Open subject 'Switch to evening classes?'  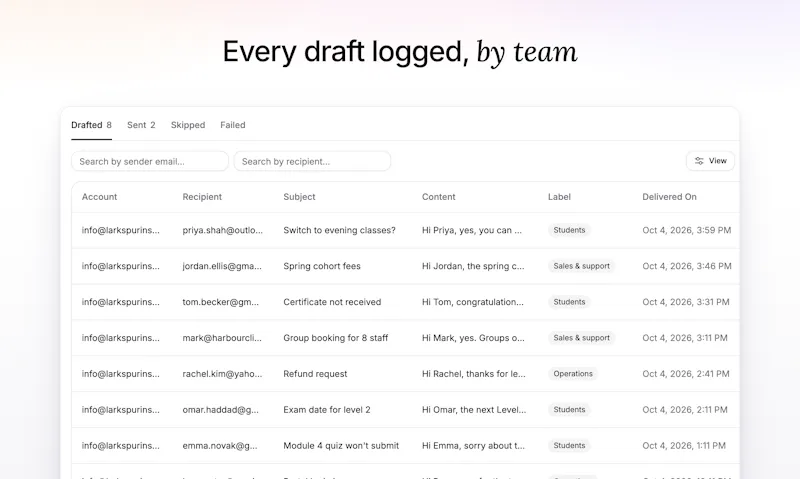coord(339,230)
